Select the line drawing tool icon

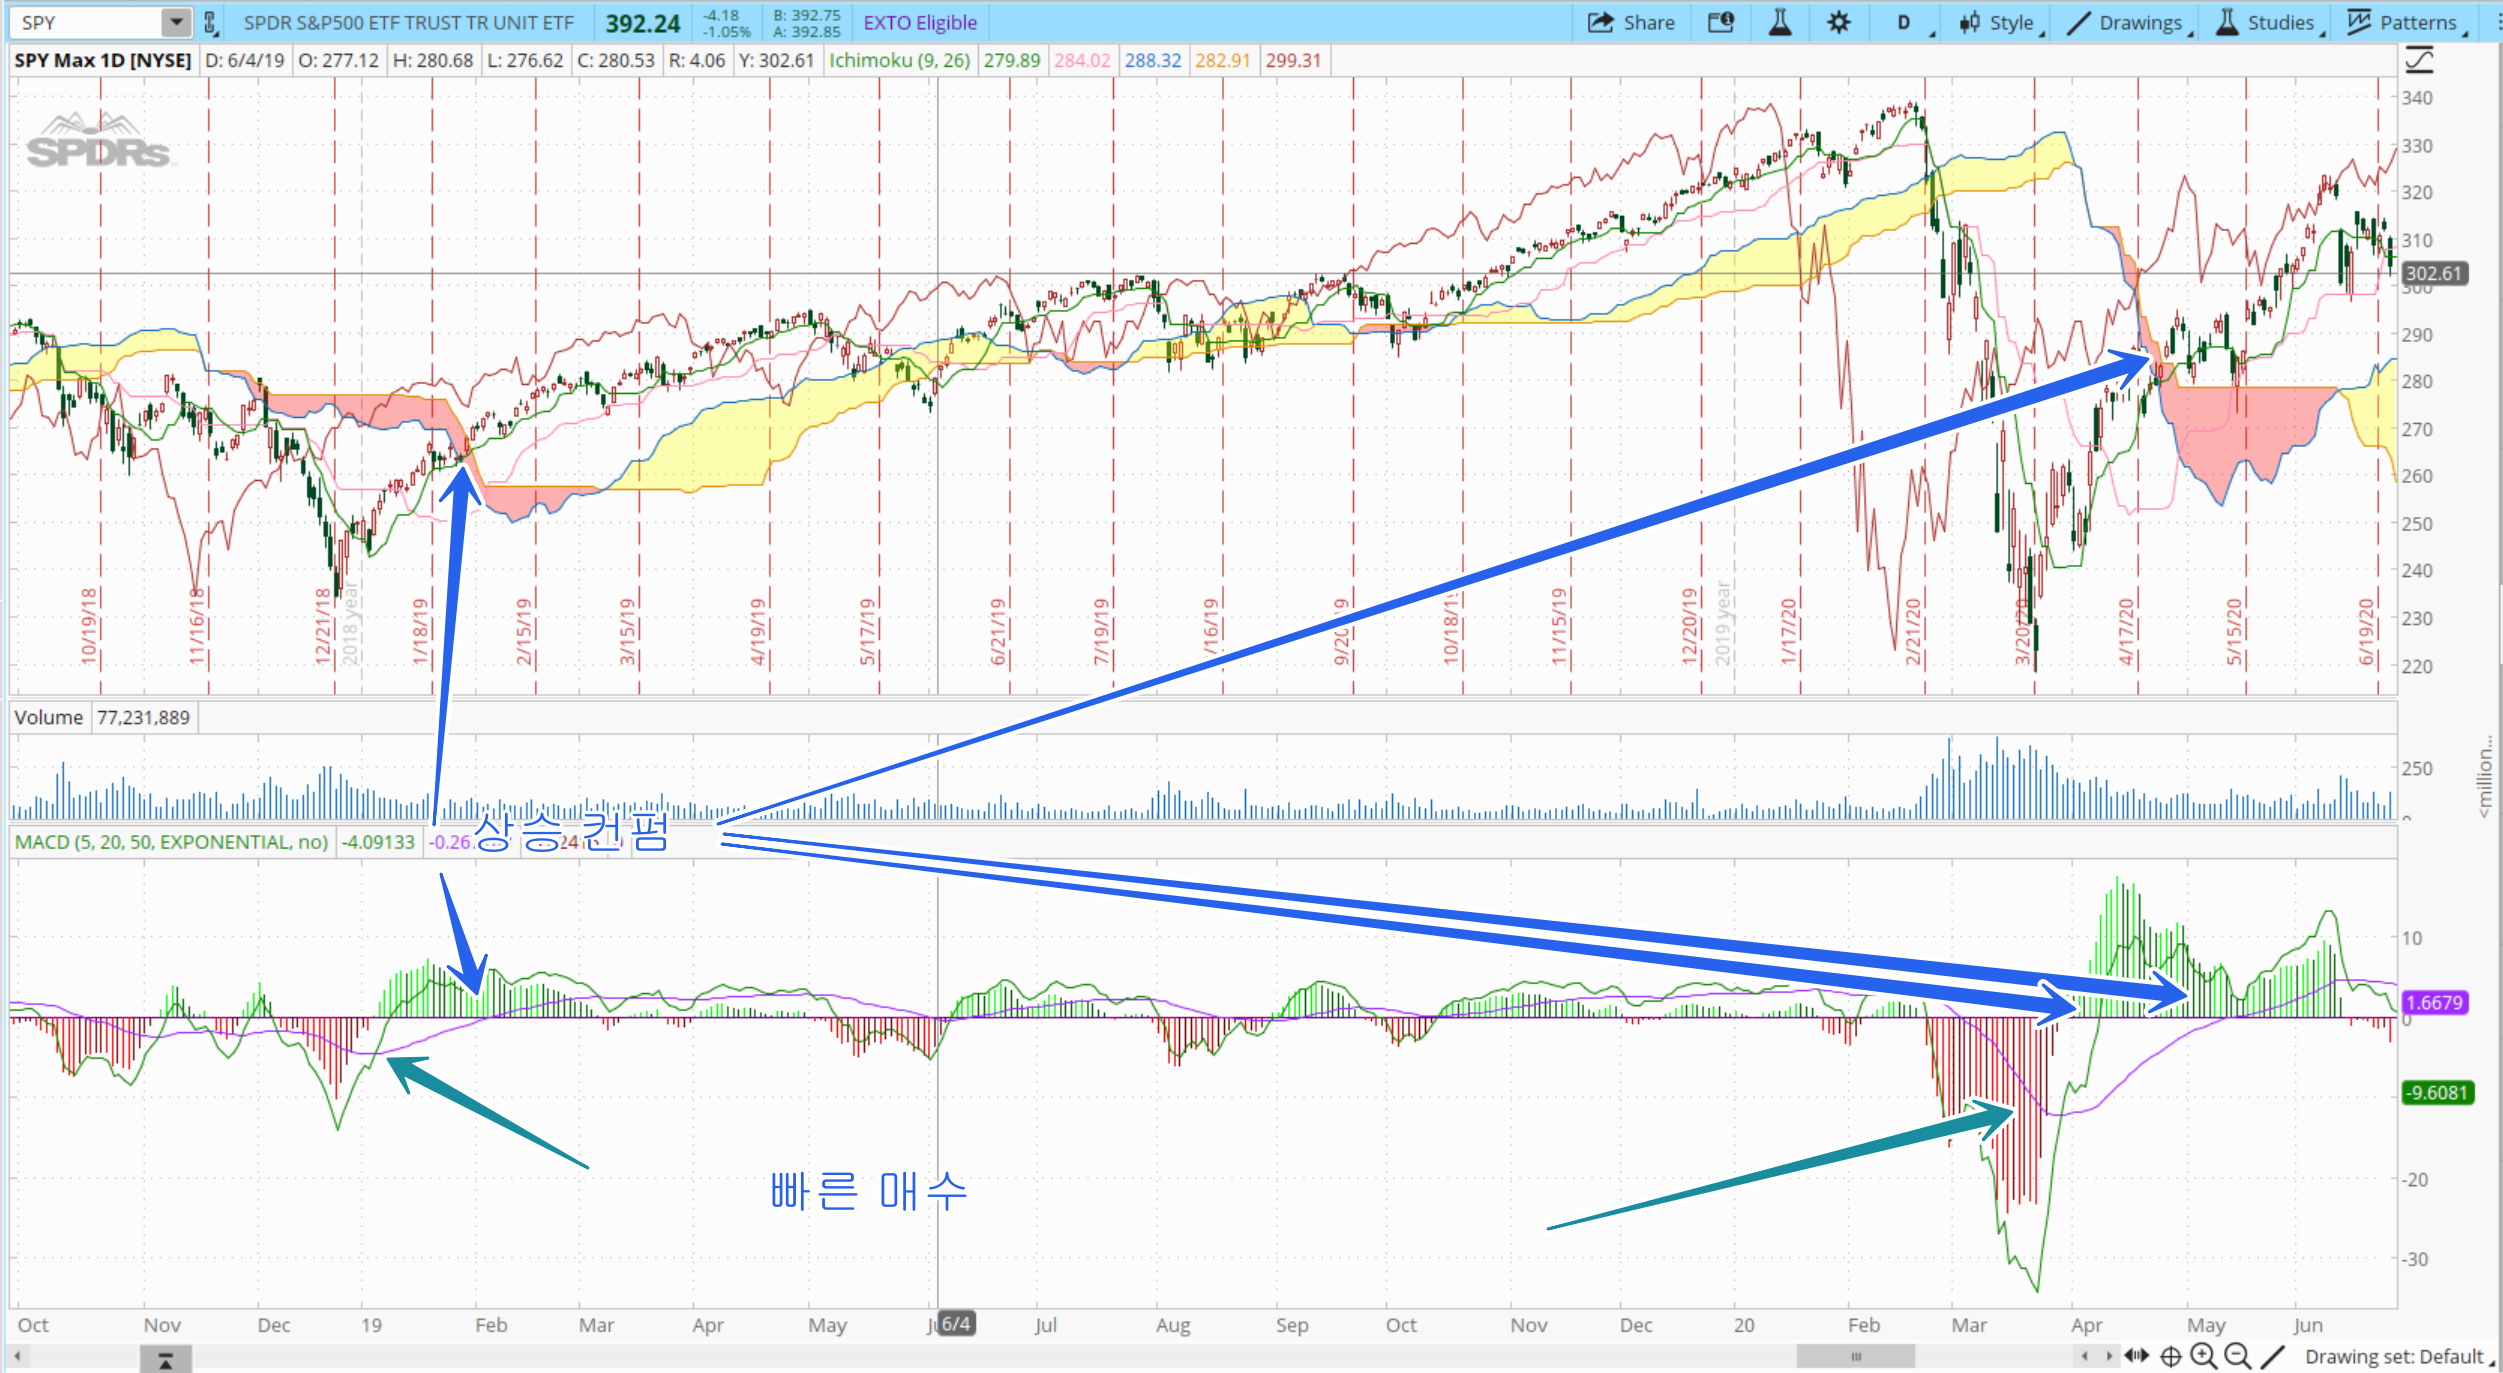[x=2273, y=1356]
